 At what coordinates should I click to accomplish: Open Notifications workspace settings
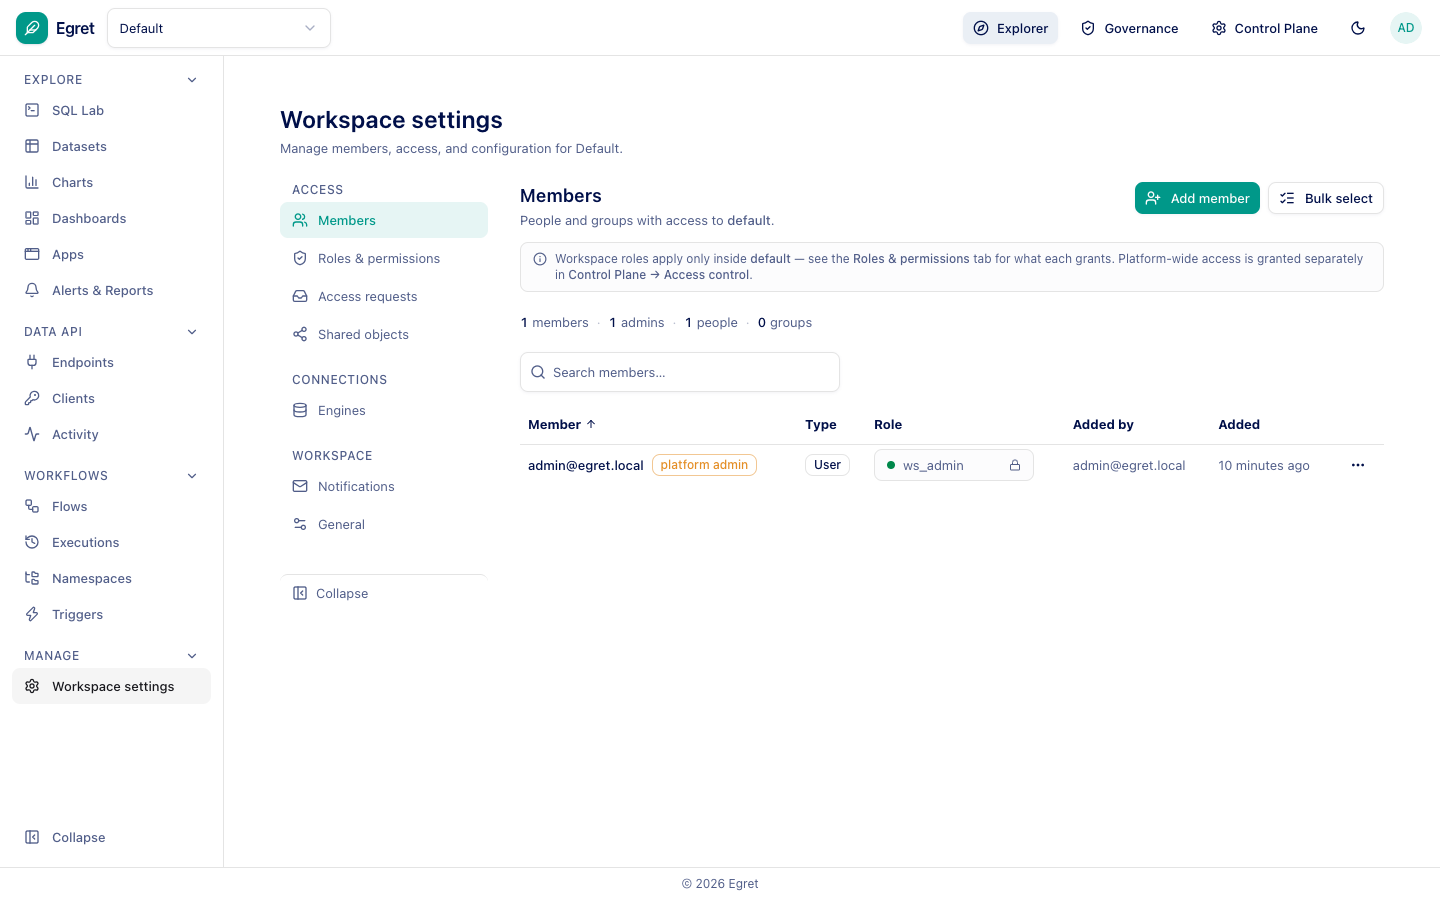click(x=384, y=486)
